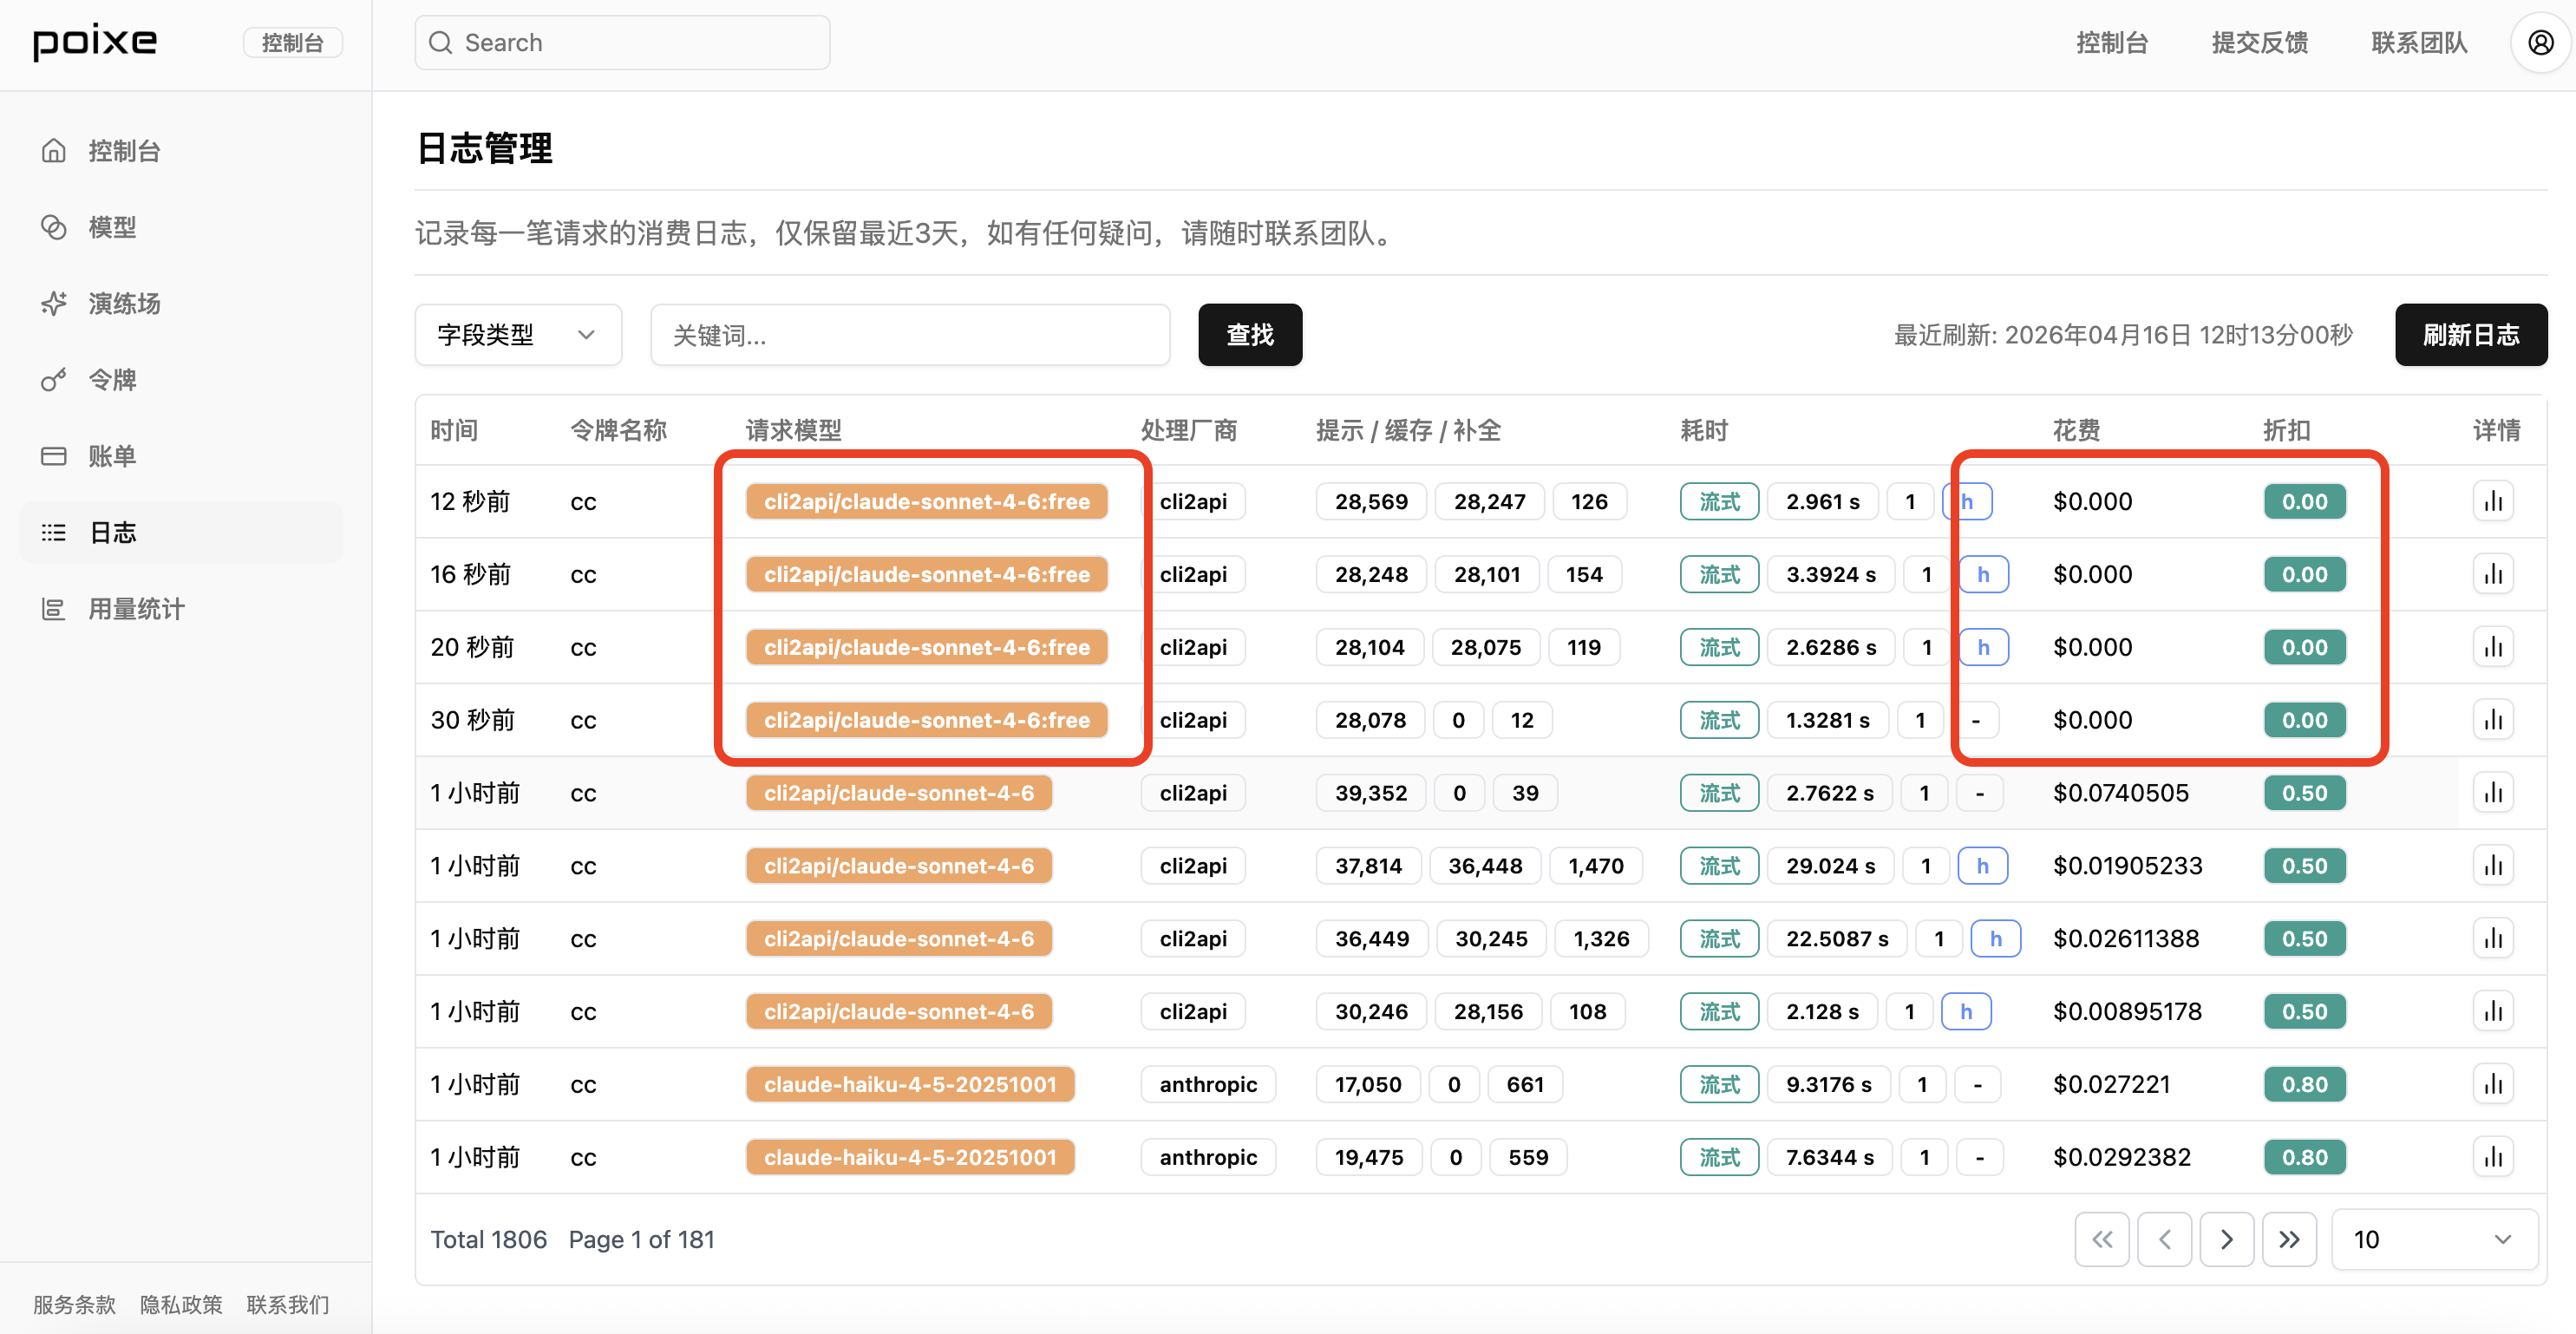The width and height of the screenshot is (2576, 1334).
Task: Focus the top Search box
Action: pos(622,43)
